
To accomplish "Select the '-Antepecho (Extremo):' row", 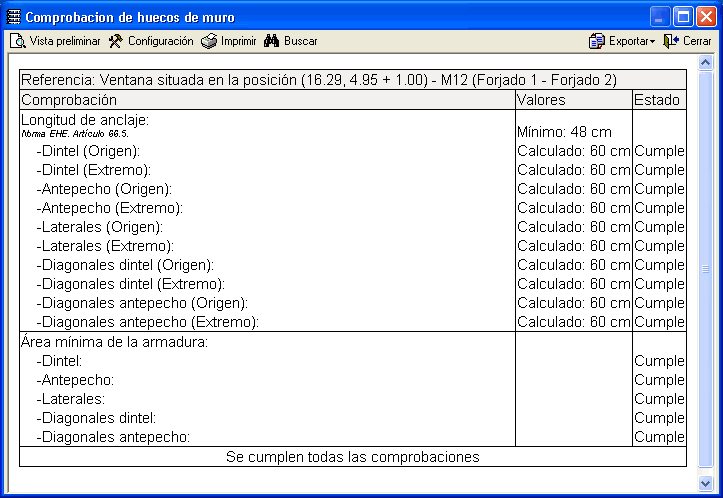I will (x=353, y=208).
